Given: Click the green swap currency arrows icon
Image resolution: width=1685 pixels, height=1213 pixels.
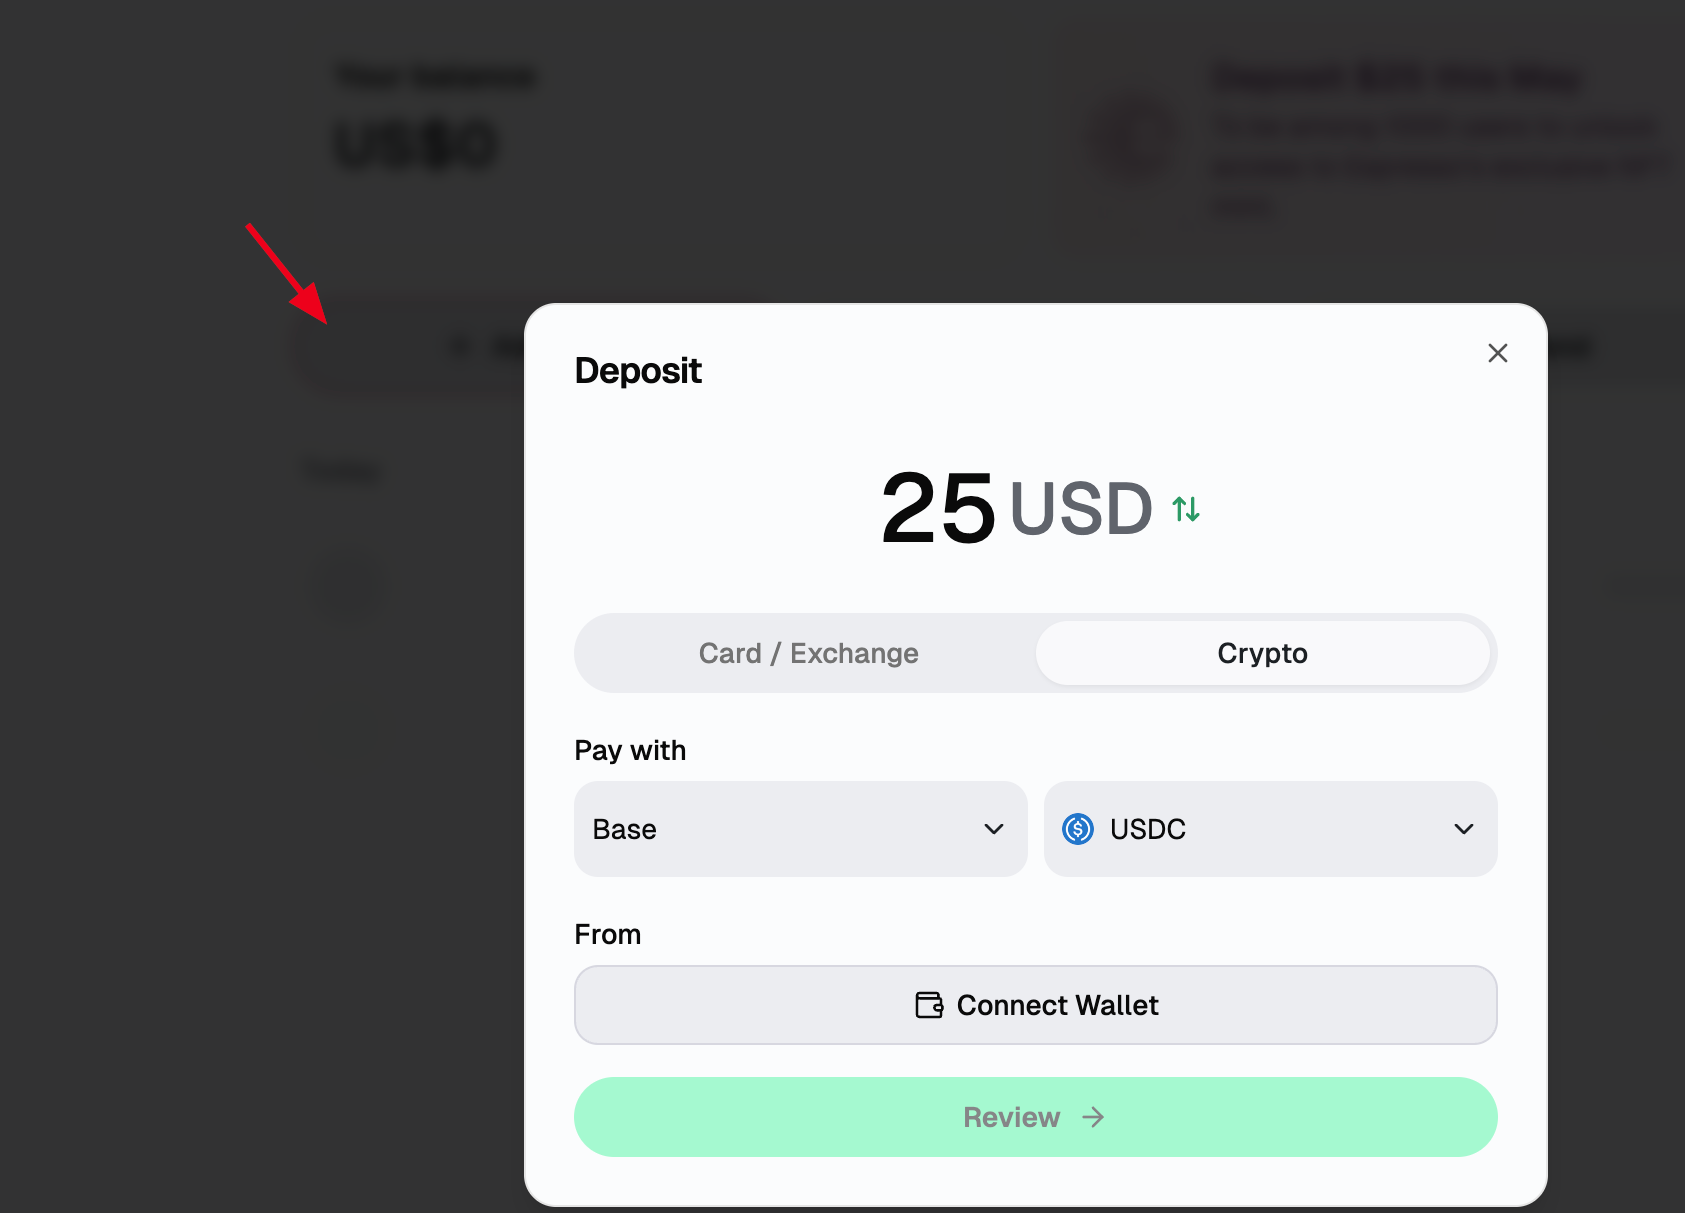Looking at the screenshot, I should [1186, 509].
